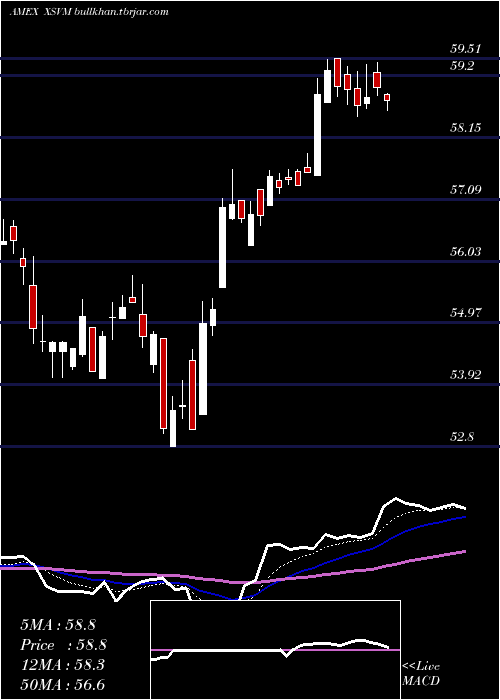500x700 pixels.
Task: Click the AMEX XSVM chart title
Action: [x=89, y=12]
